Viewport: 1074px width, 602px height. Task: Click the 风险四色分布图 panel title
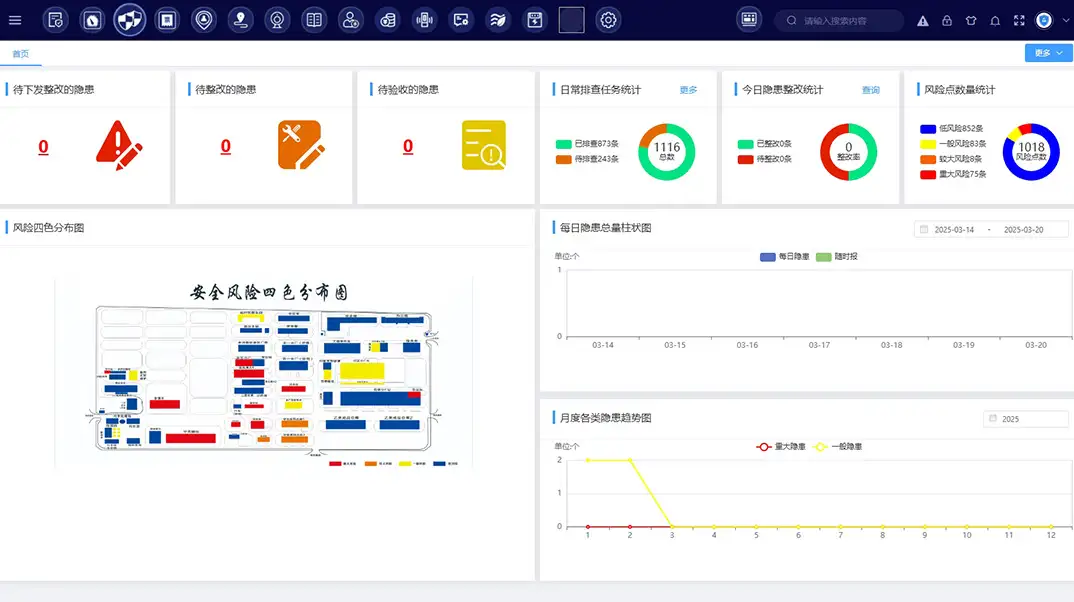click(x=48, y=227)
